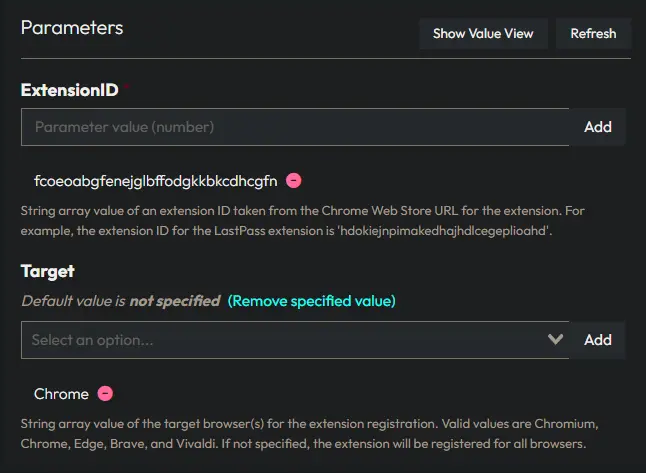This screenshot has width=646, height=473.
Task: Refresh the Parameters panel
Action: point(593,33)
